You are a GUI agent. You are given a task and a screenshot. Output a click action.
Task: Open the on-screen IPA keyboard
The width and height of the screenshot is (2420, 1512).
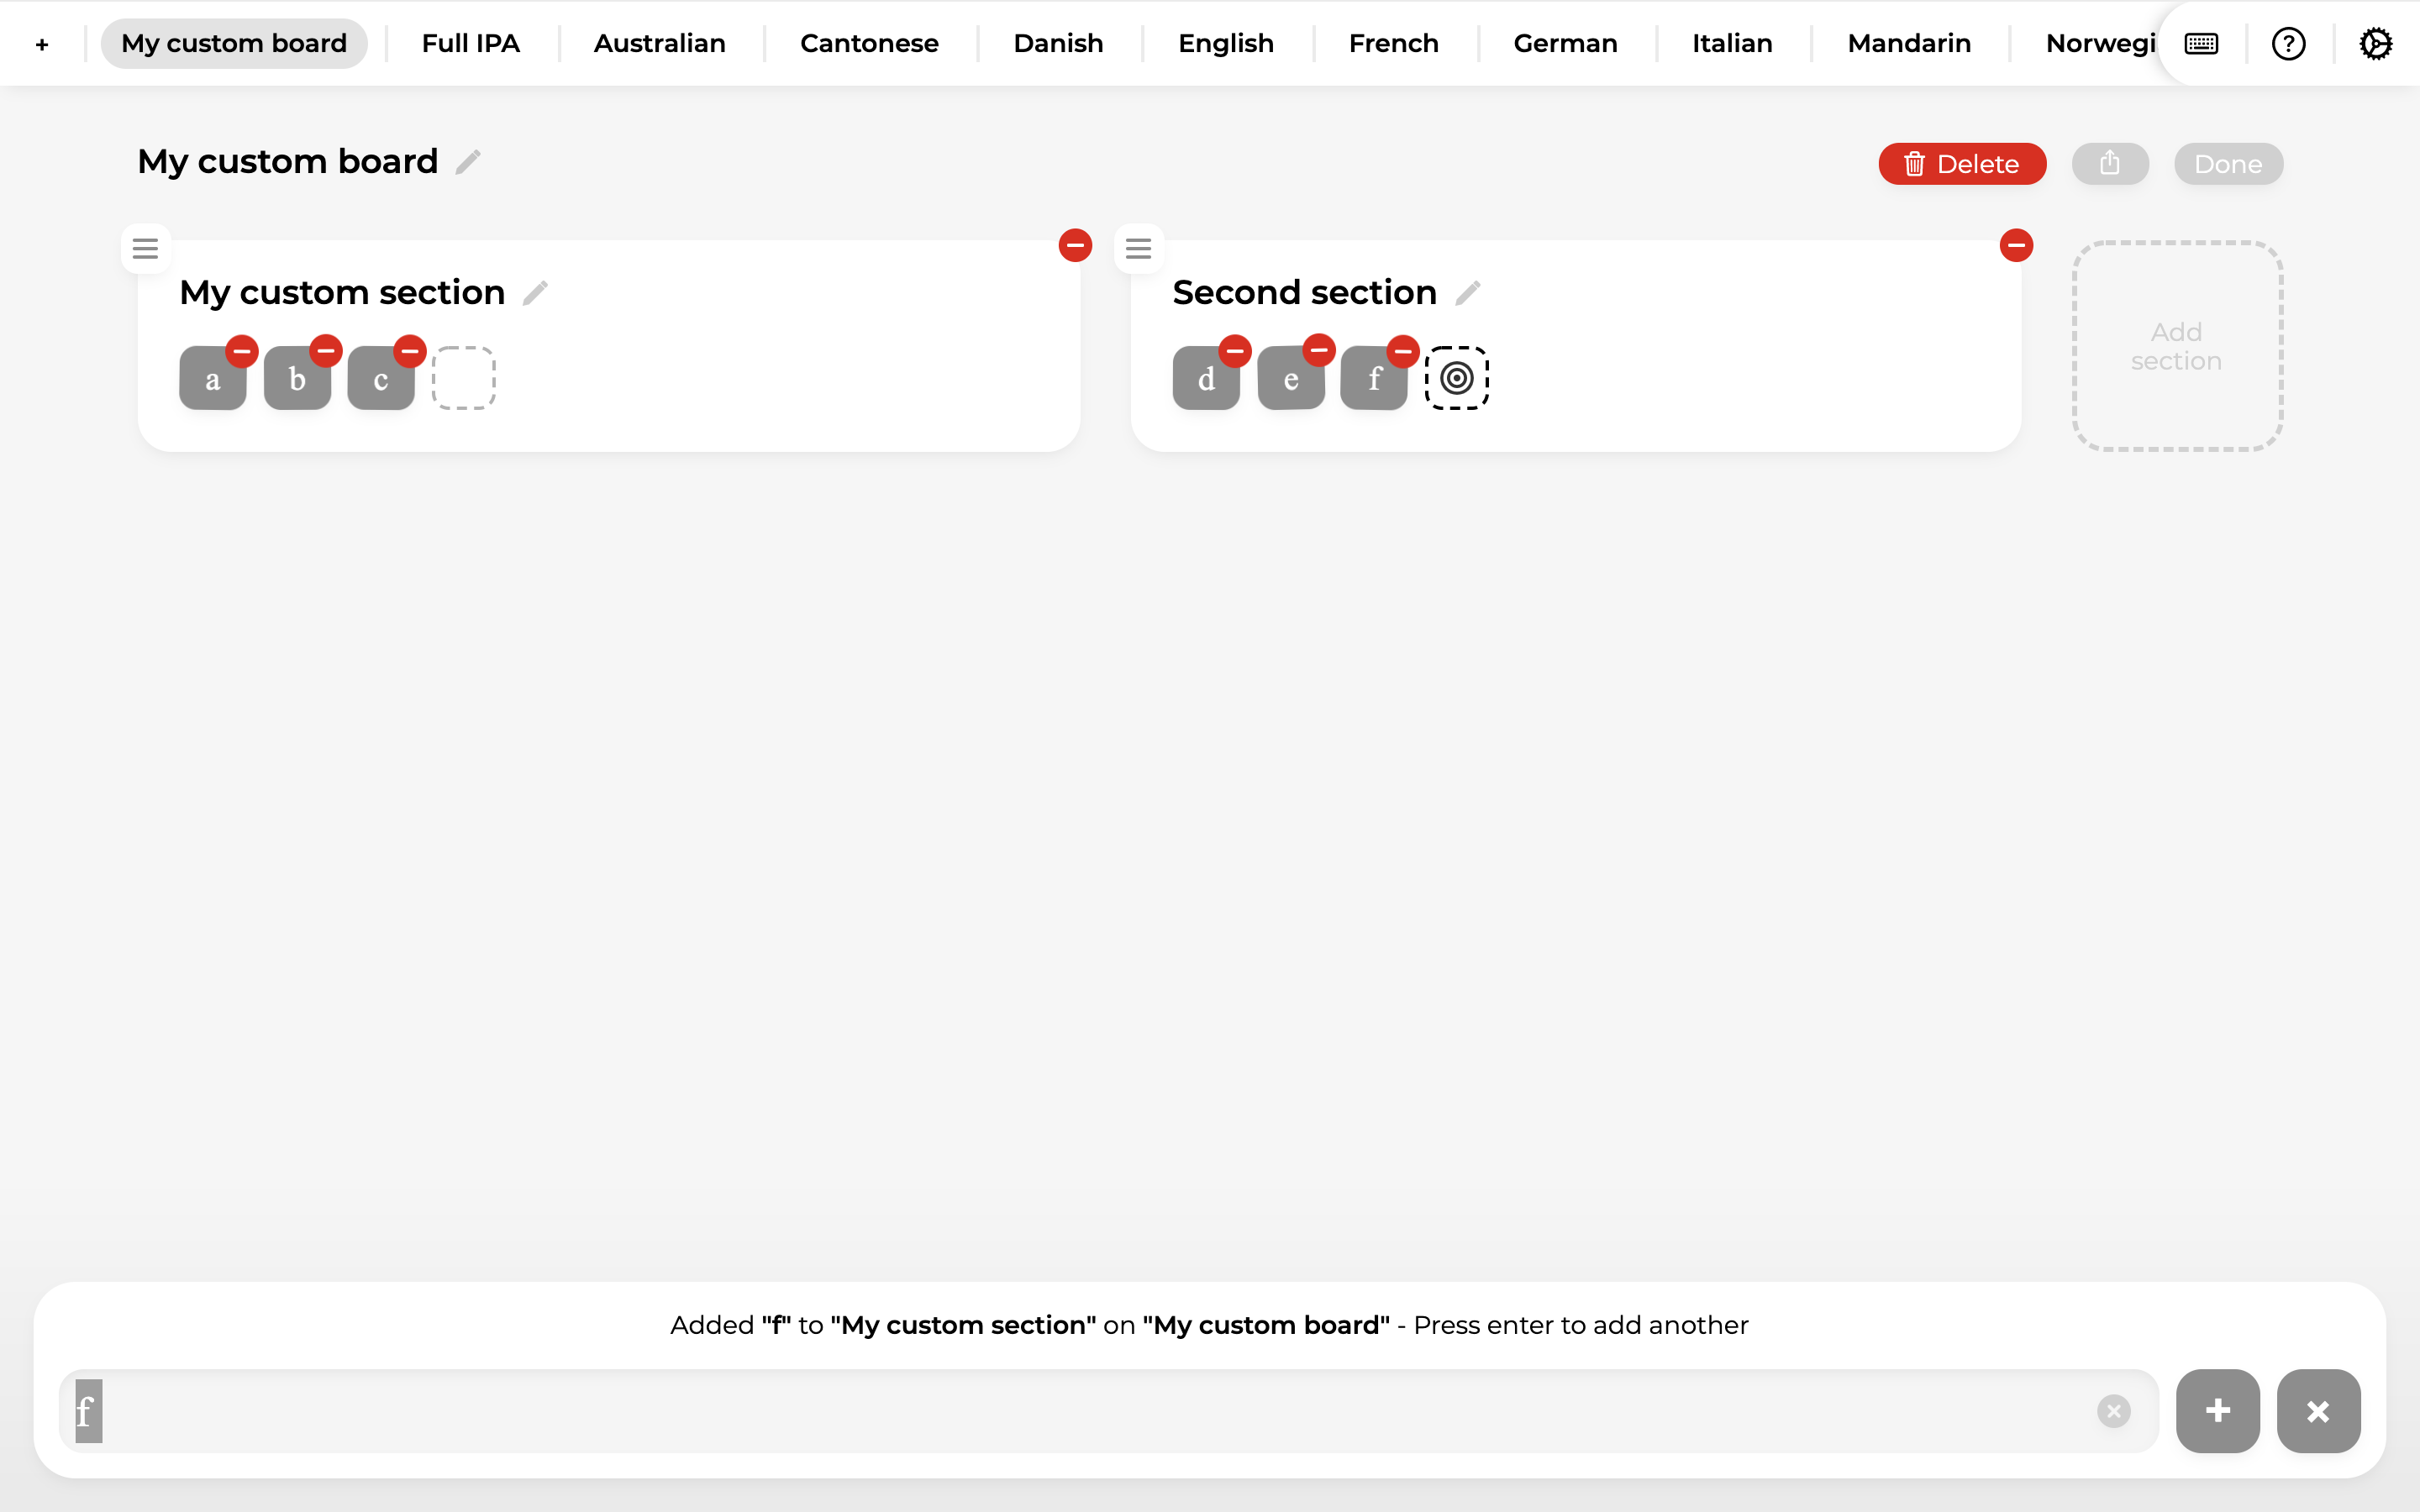tap(2201, 42)
